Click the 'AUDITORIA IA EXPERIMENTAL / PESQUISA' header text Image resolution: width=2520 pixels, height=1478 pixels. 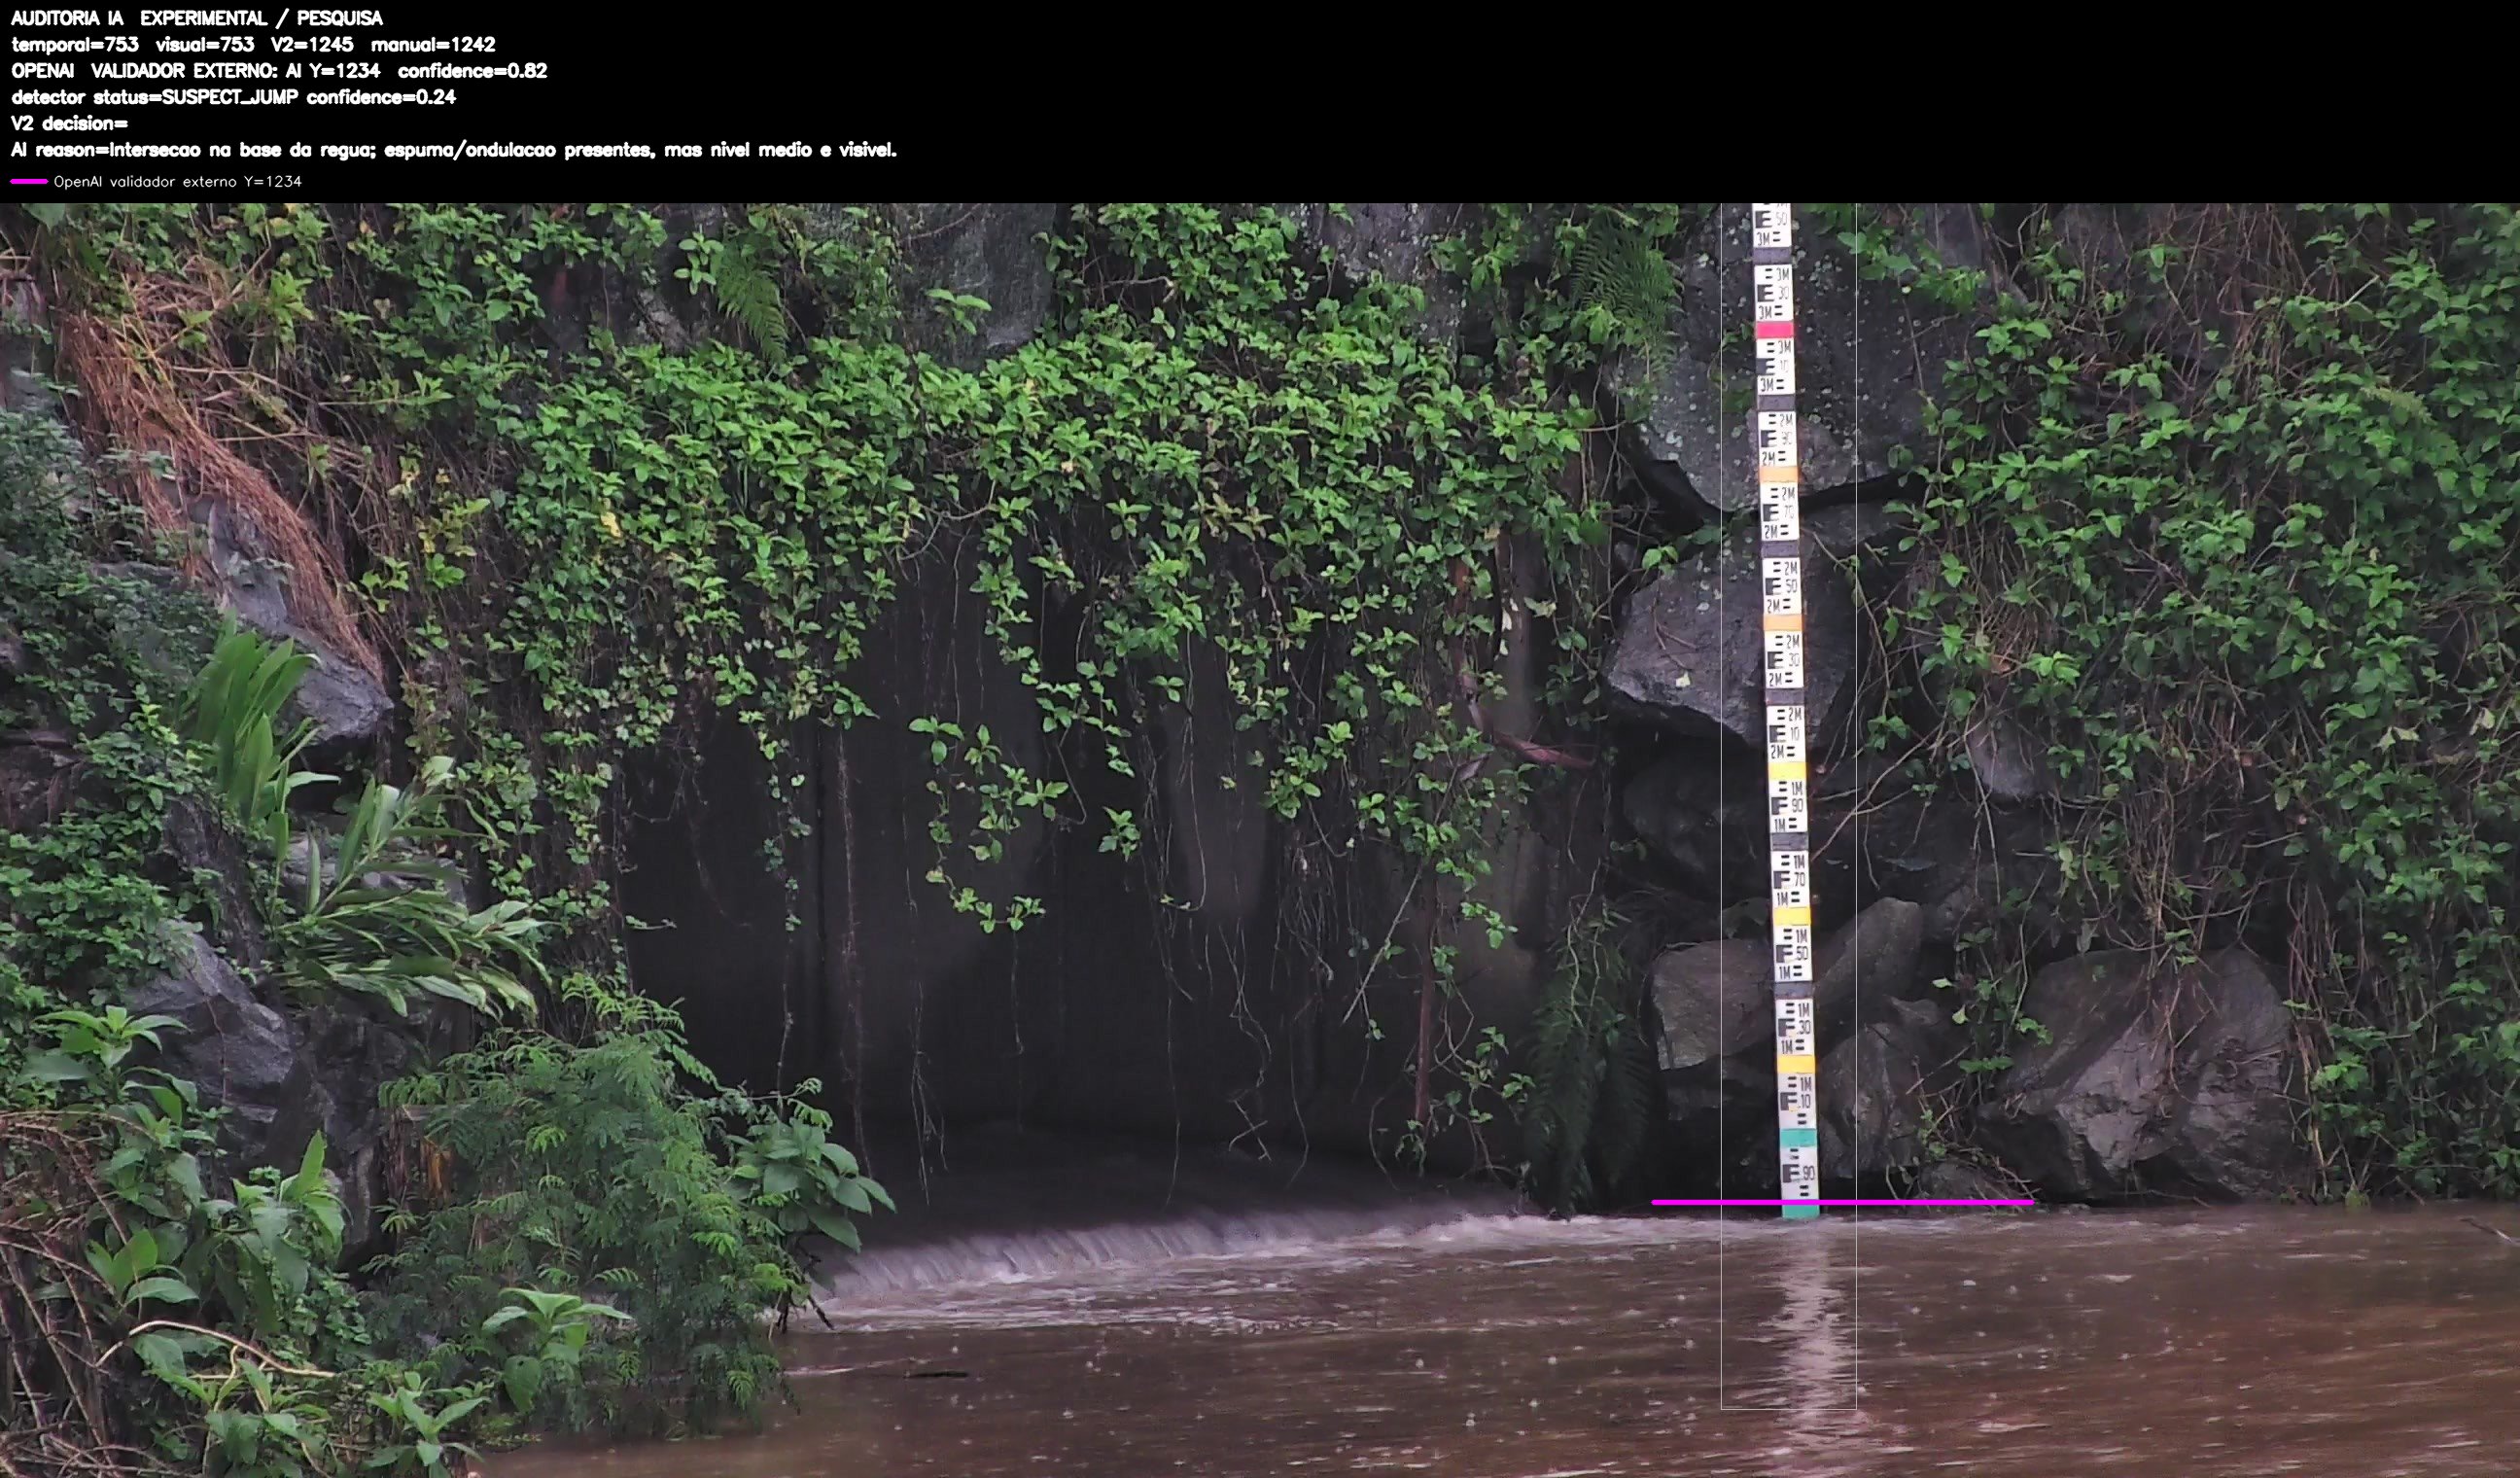197,18
